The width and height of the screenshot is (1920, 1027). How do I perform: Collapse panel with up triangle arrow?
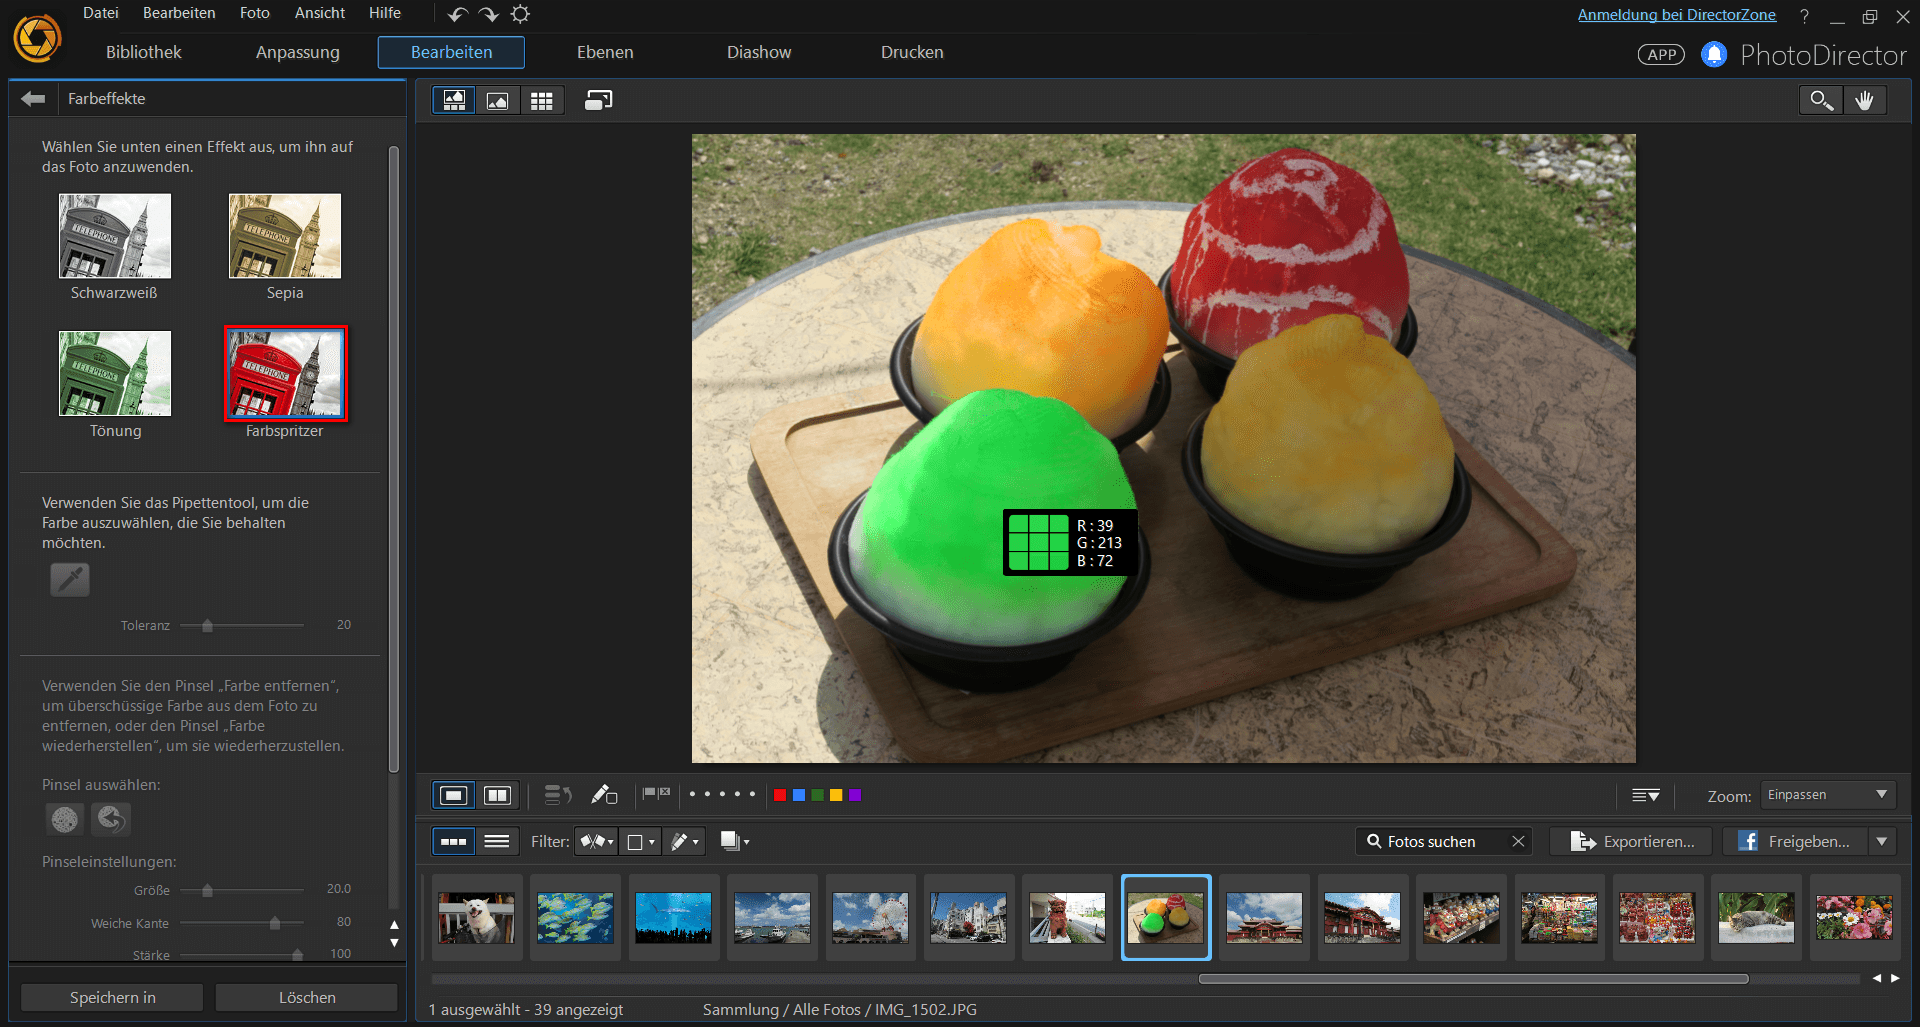coord(394,925)
